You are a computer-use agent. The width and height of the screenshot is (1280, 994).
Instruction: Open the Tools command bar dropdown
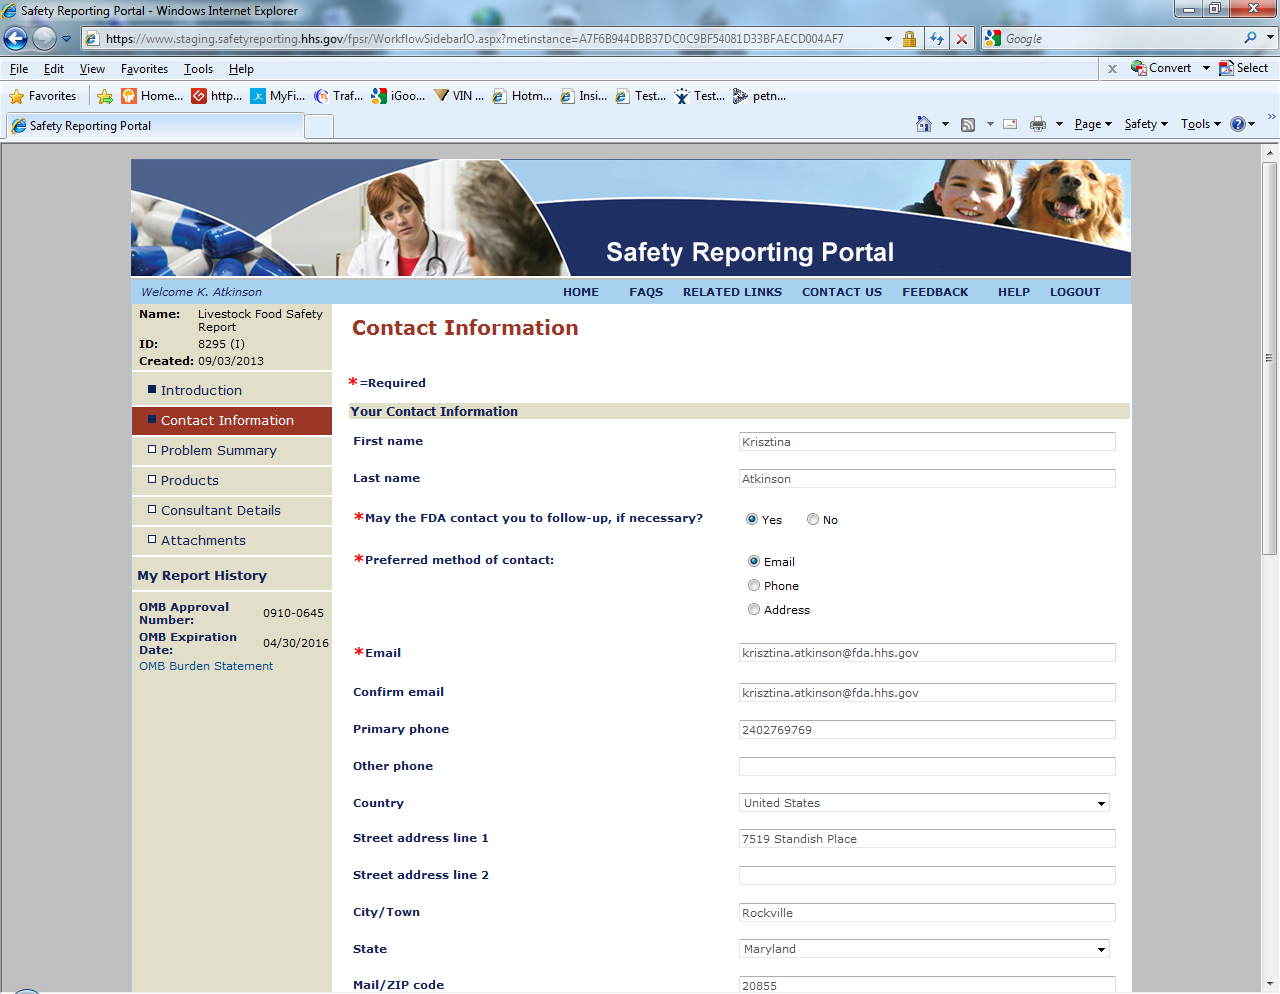pyautogui.click(x=1201, y=124)
